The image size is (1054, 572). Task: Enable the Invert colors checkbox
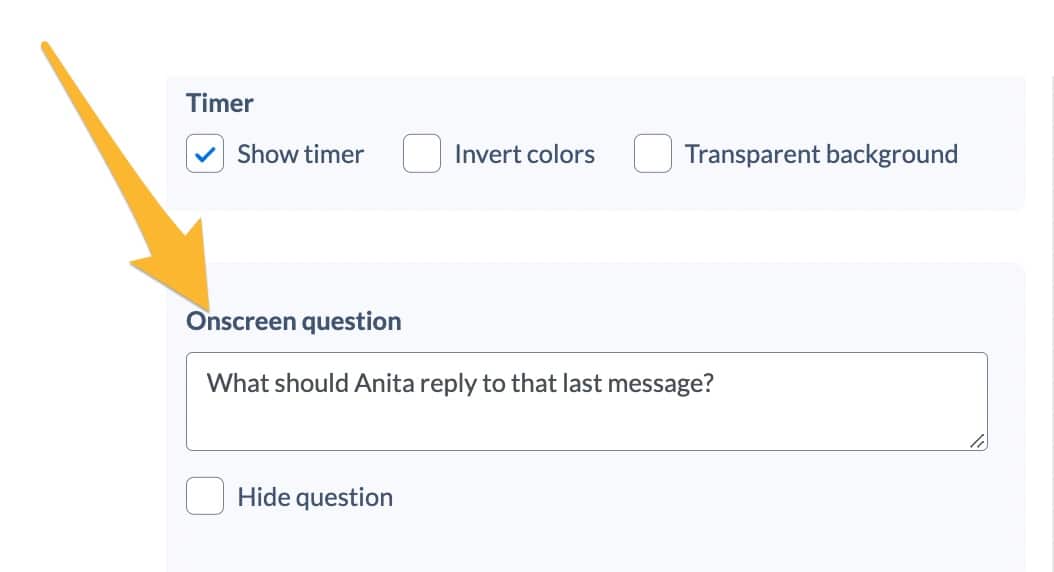coord(421,154)
